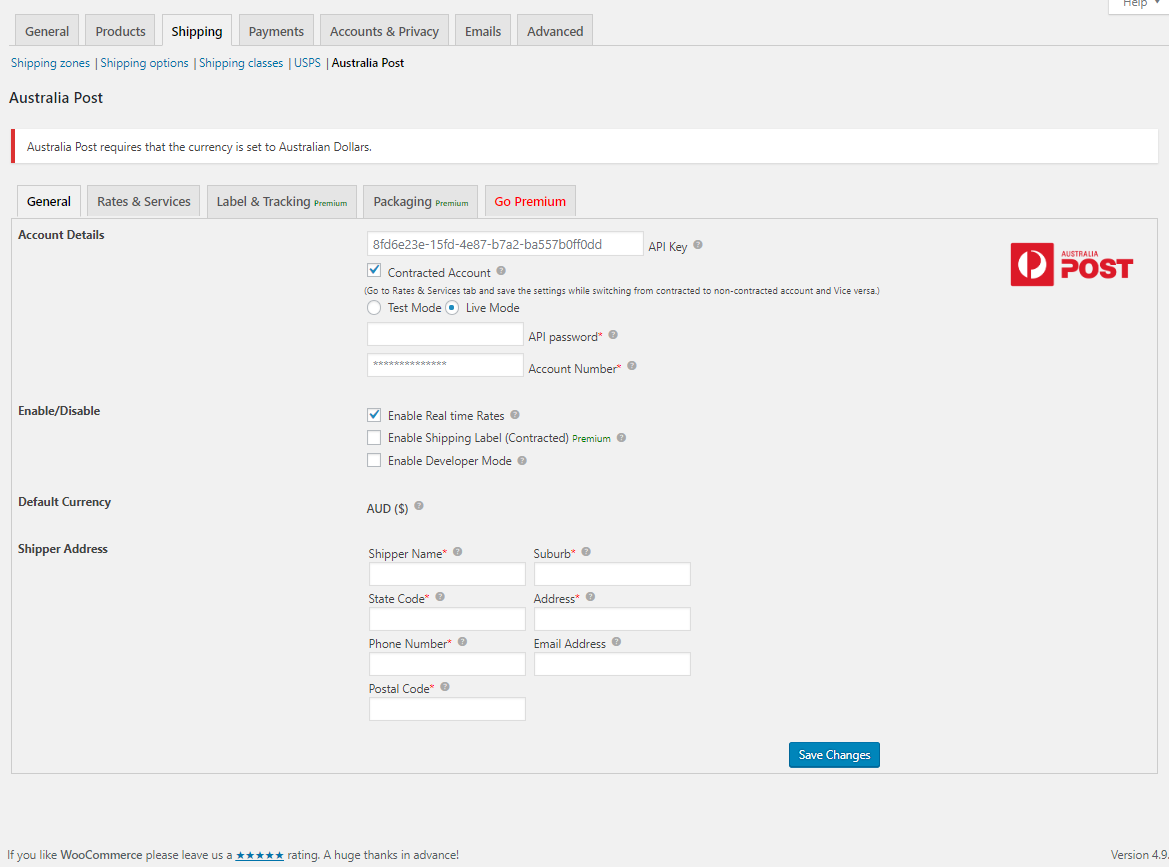Open the Payments settings tab
The height and width of the screenshot is (867, 1169).
coord(276,31)
